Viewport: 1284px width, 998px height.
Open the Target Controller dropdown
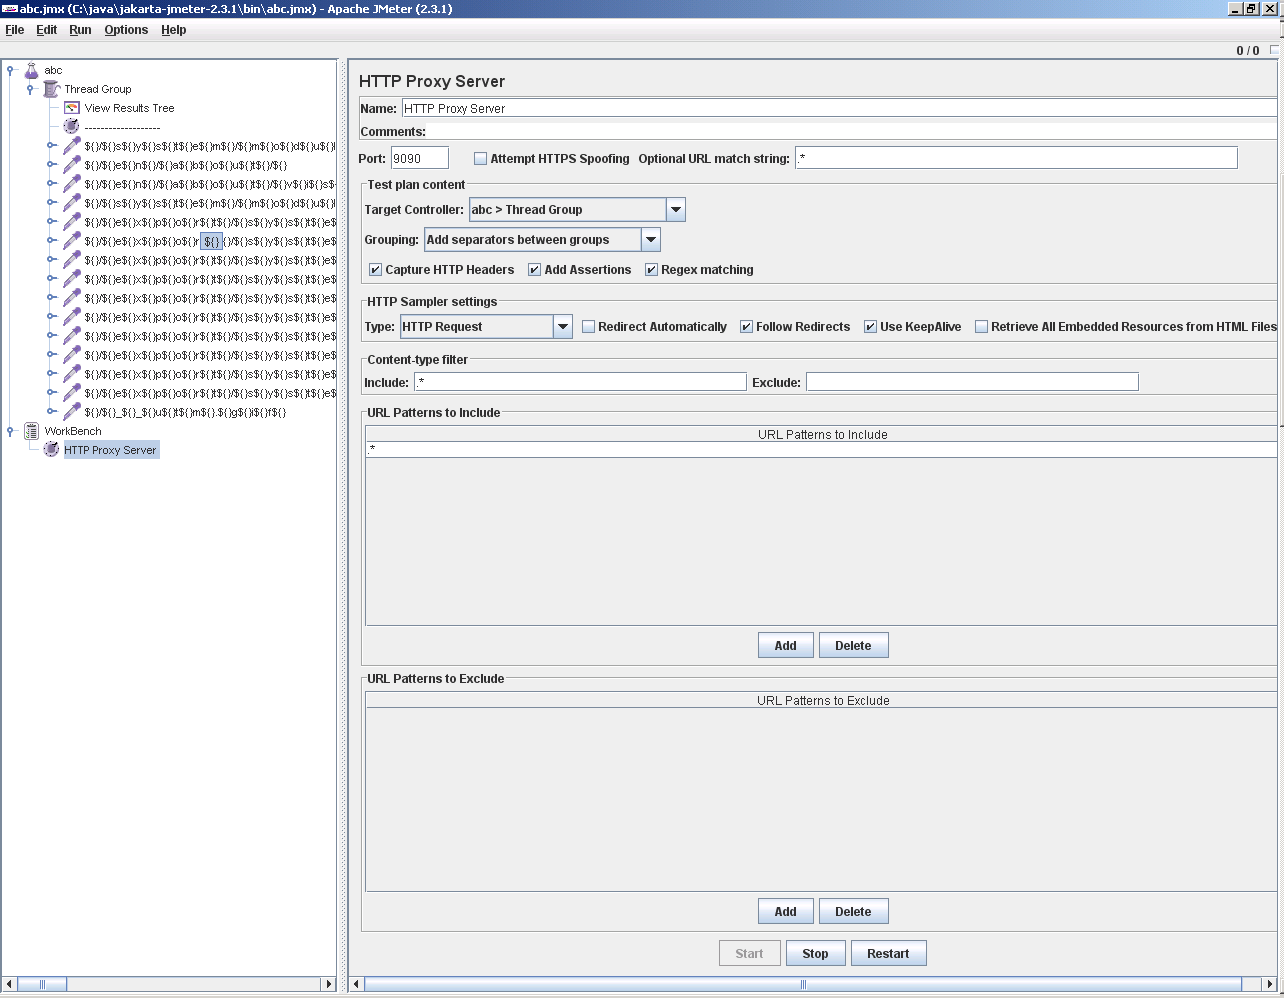[677, 209]
